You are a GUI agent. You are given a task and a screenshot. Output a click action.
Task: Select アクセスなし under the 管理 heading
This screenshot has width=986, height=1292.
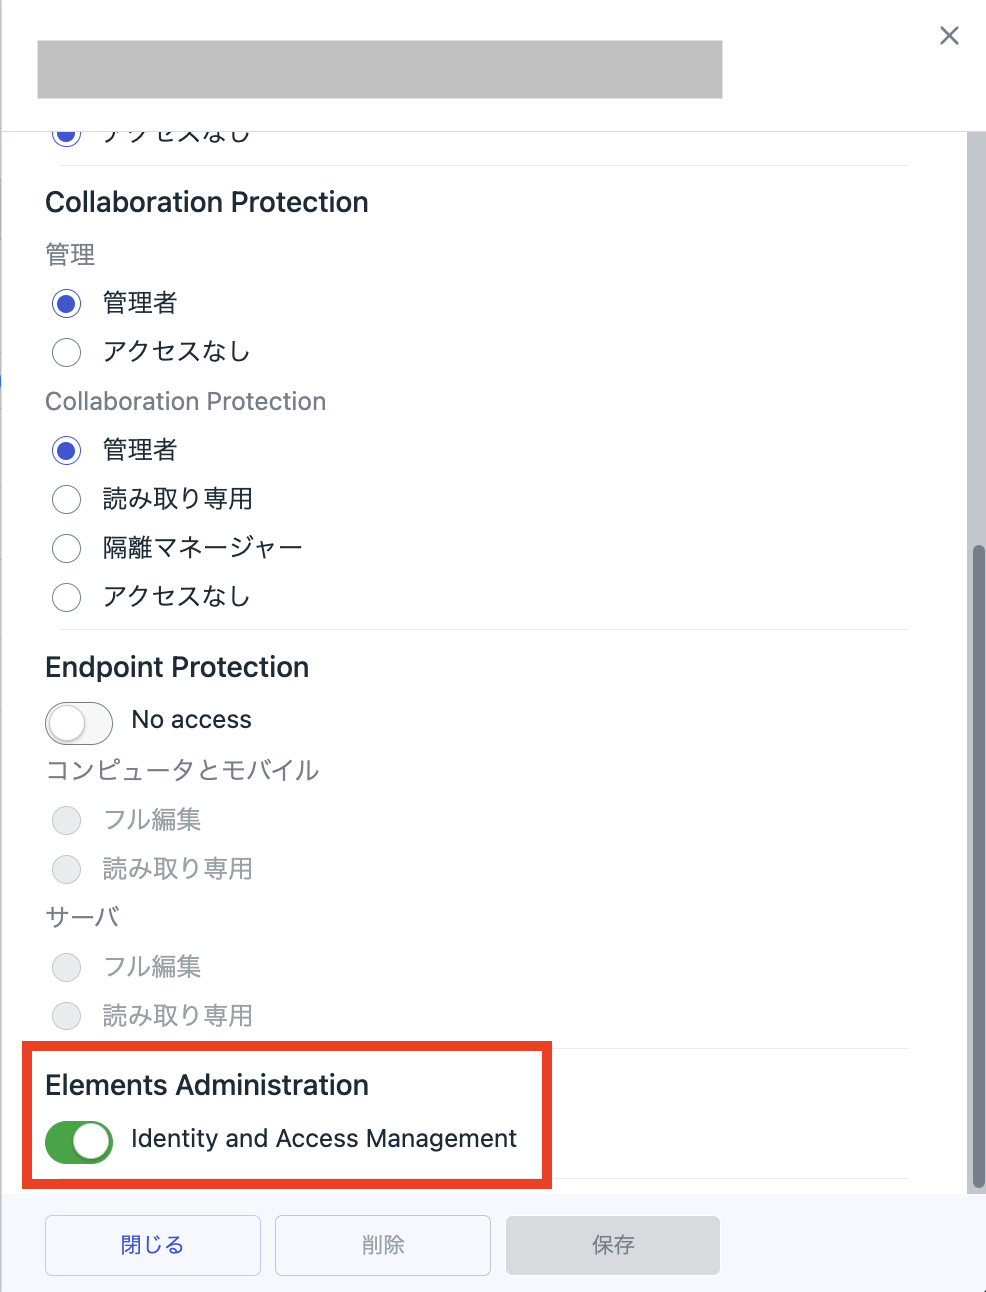click(67, 352)
